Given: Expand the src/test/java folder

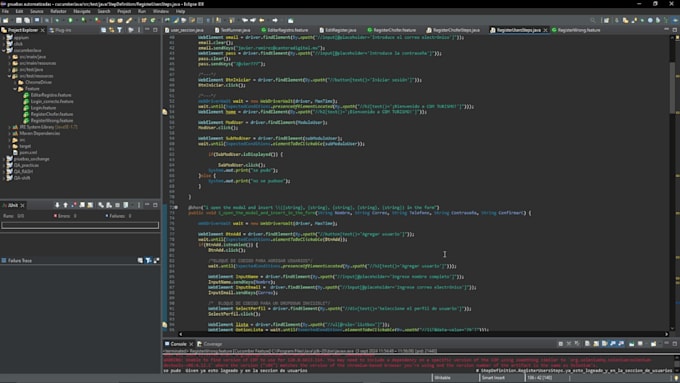Looking at the screenshot, I should [10, 69].
